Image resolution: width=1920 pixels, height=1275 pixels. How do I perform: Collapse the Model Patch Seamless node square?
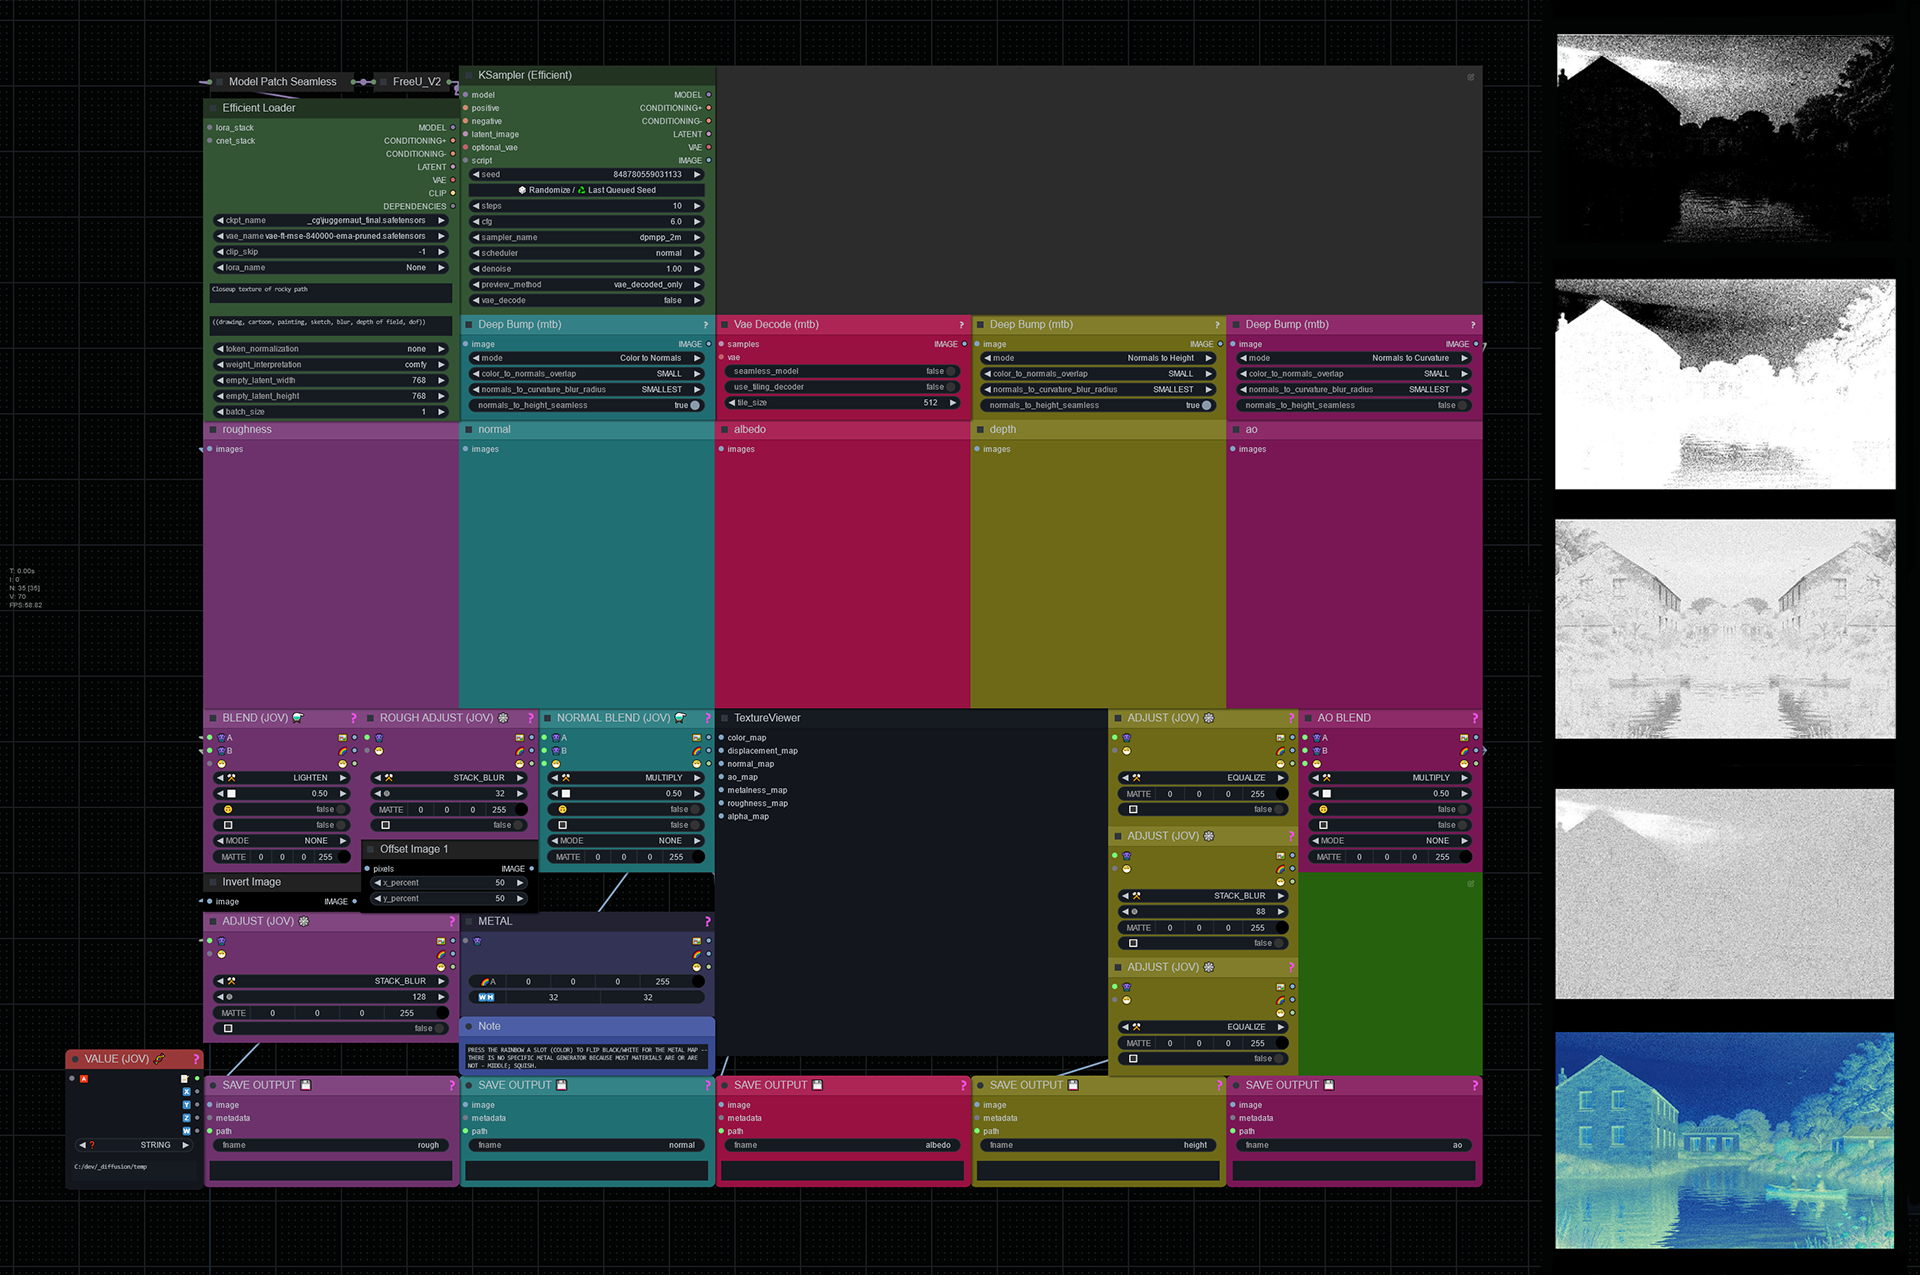(219, 82)
